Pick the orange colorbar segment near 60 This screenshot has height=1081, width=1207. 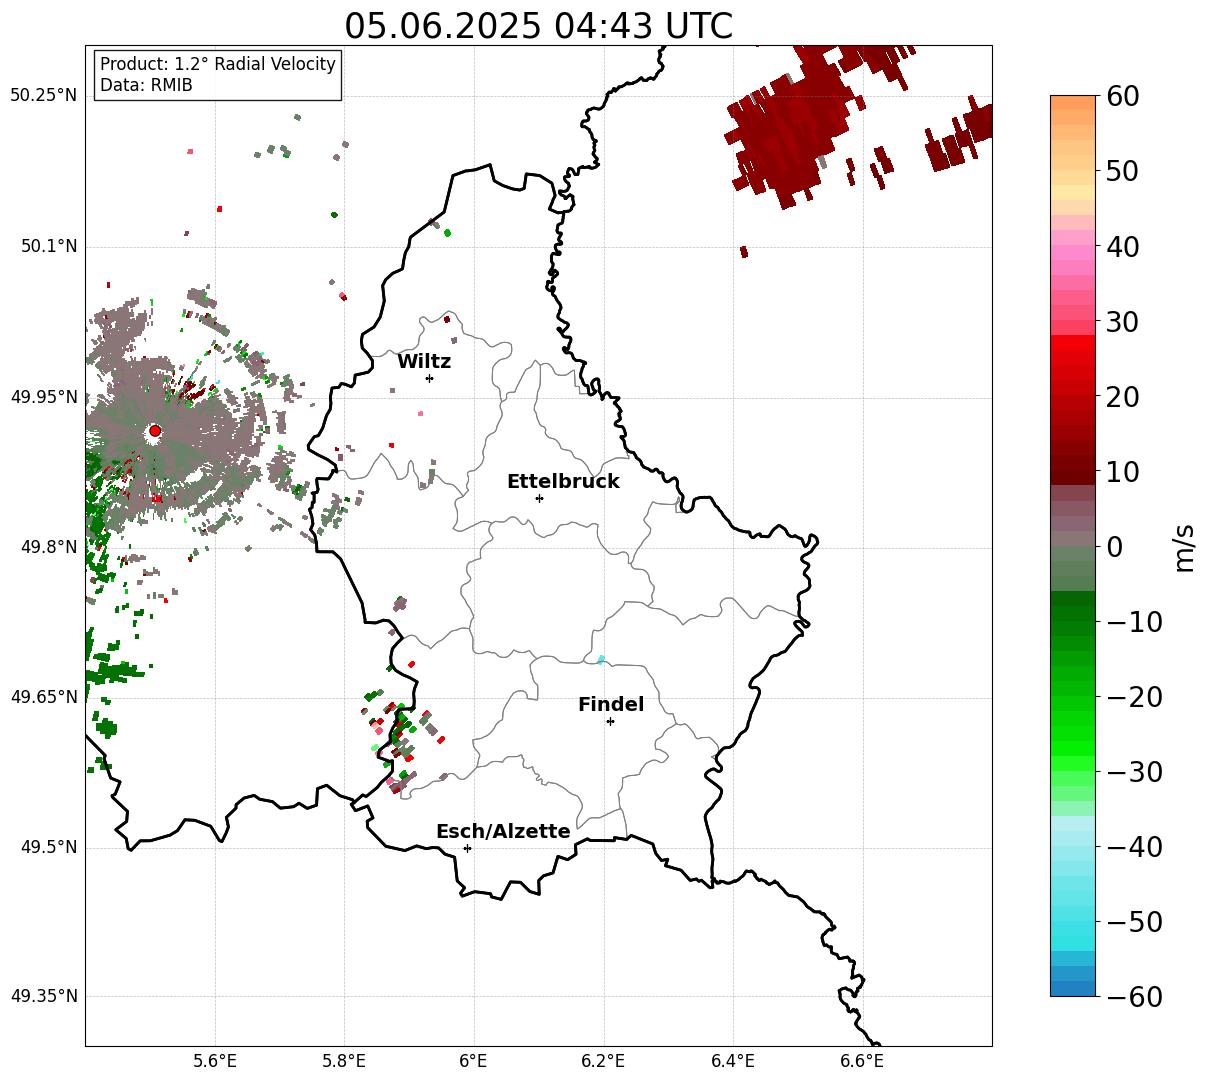1073,103
